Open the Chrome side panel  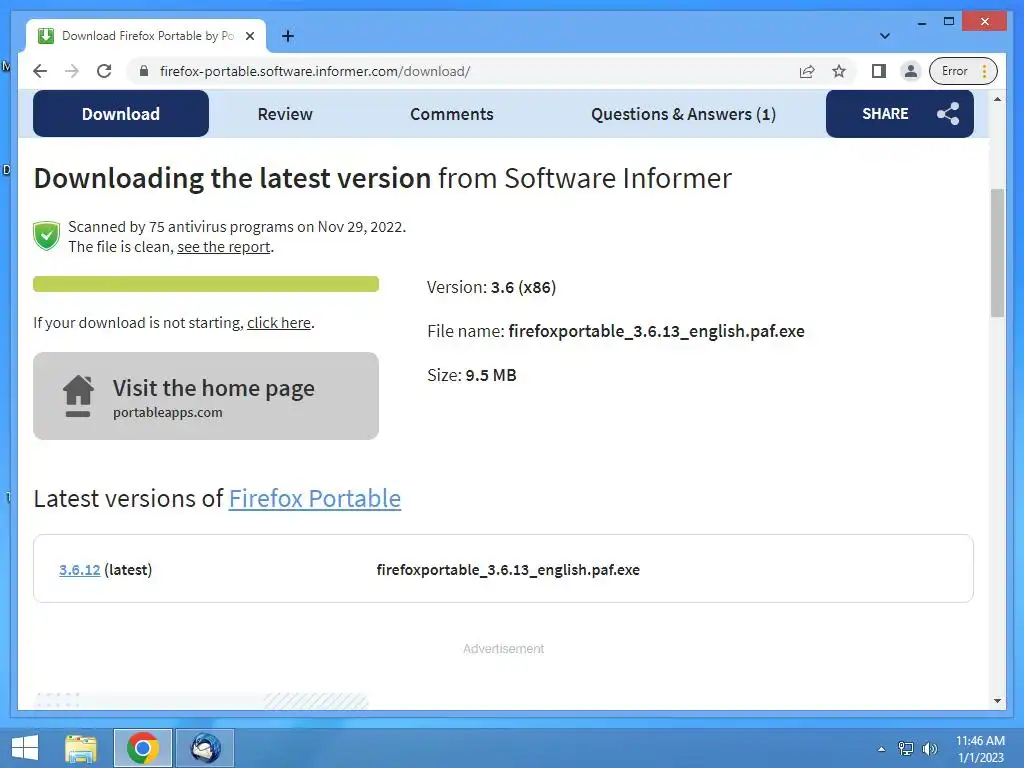879,71
